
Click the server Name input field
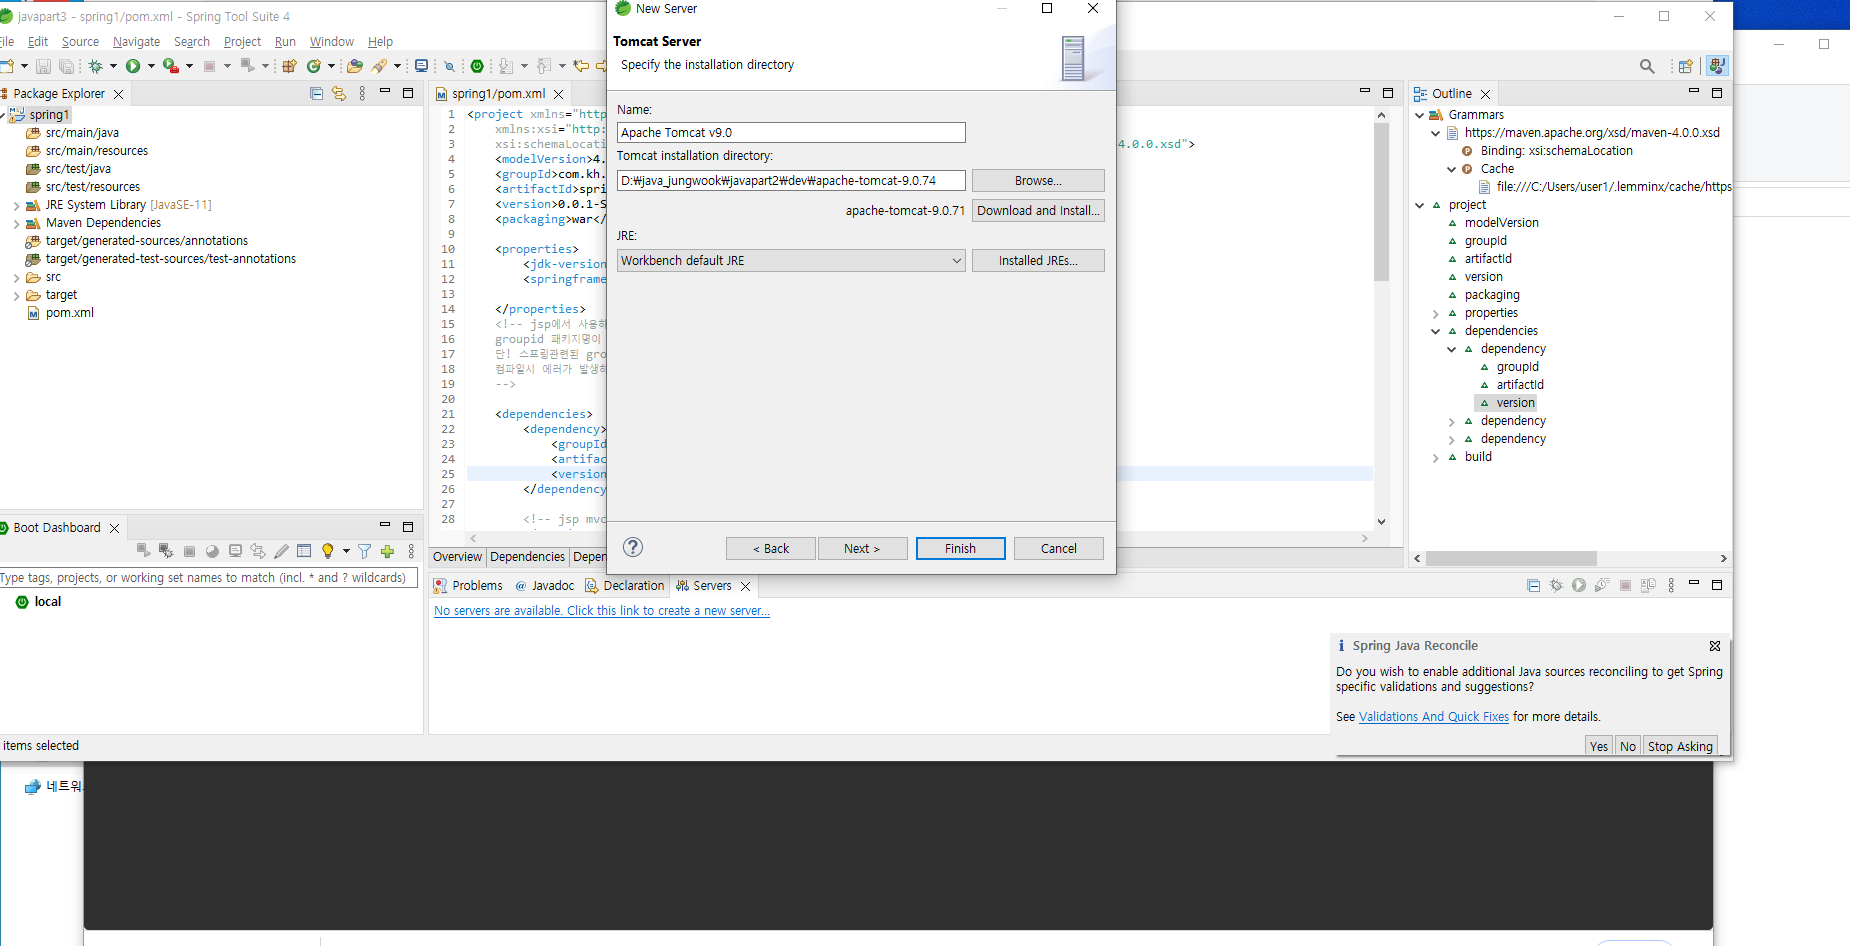791,133
